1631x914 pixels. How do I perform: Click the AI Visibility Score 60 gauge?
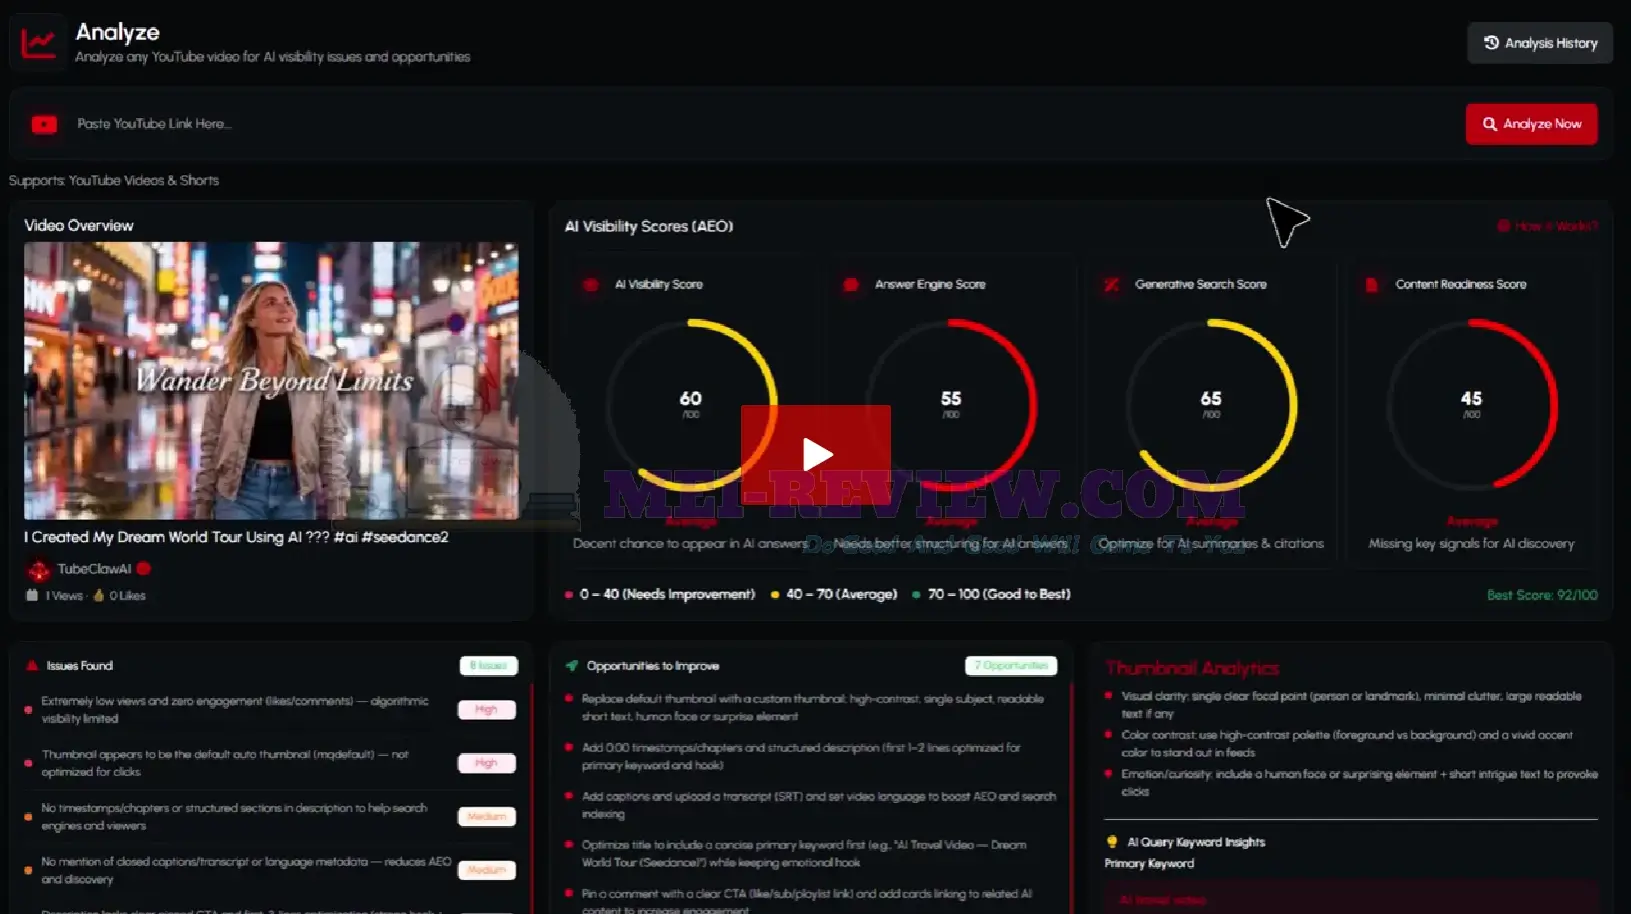click(x=691, y=405)
